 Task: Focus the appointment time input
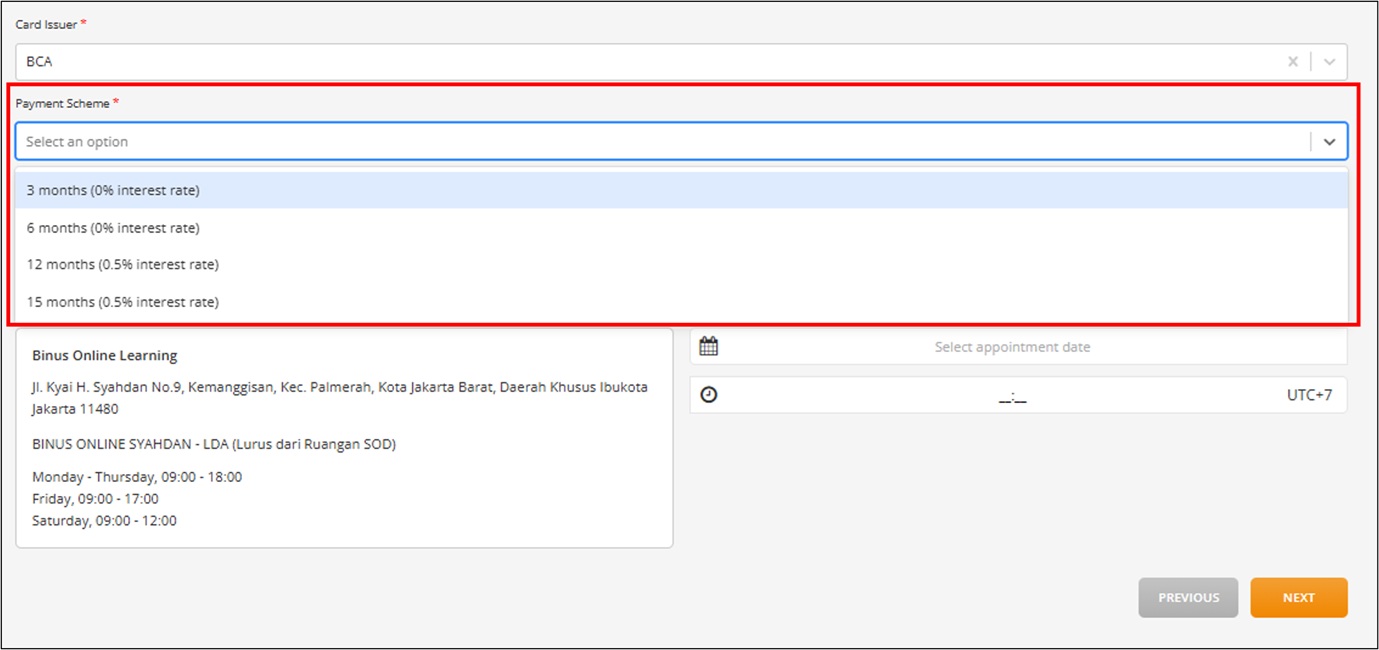coord(1012,395)
